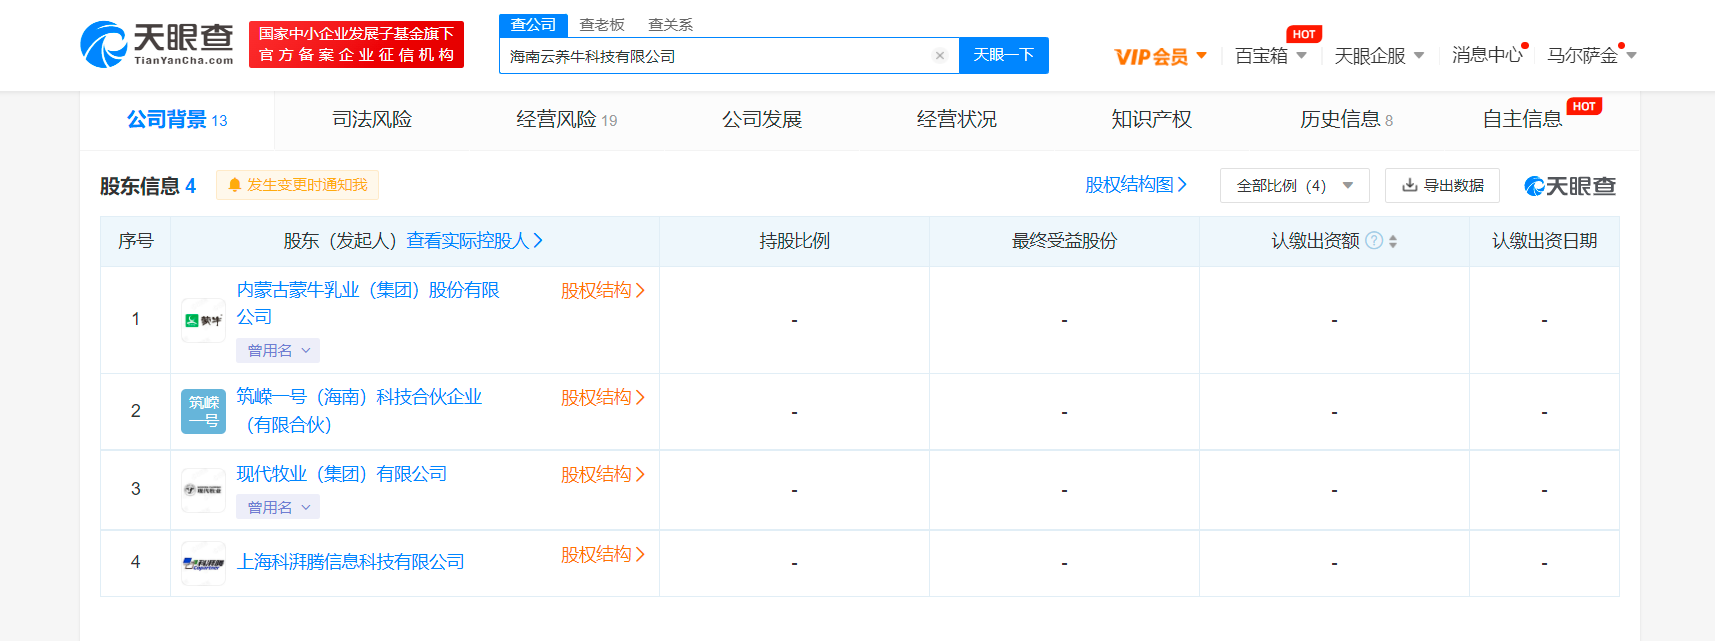Switch to the 查老板 search tab
The height and width of the screenshot is (641, 1715).
coord(602,25)
